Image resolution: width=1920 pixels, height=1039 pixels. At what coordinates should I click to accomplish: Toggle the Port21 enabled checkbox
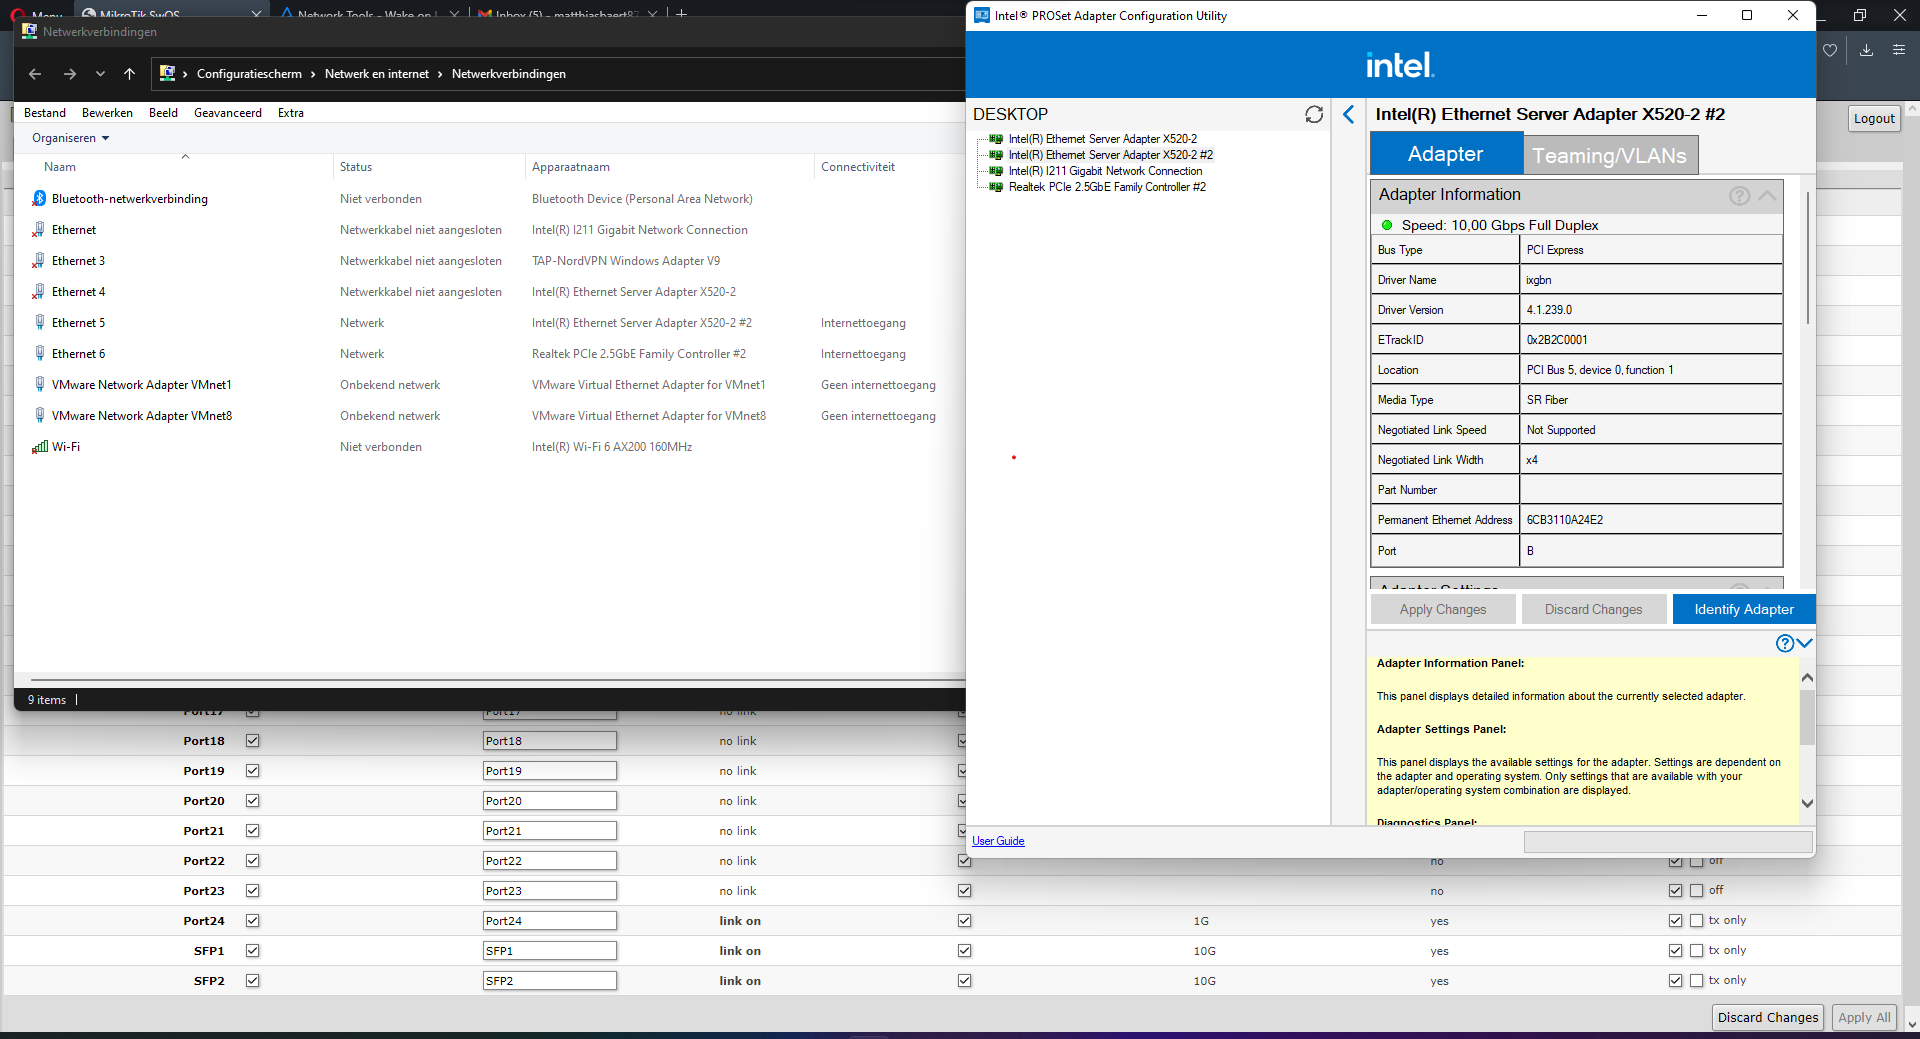pos(252,831)
